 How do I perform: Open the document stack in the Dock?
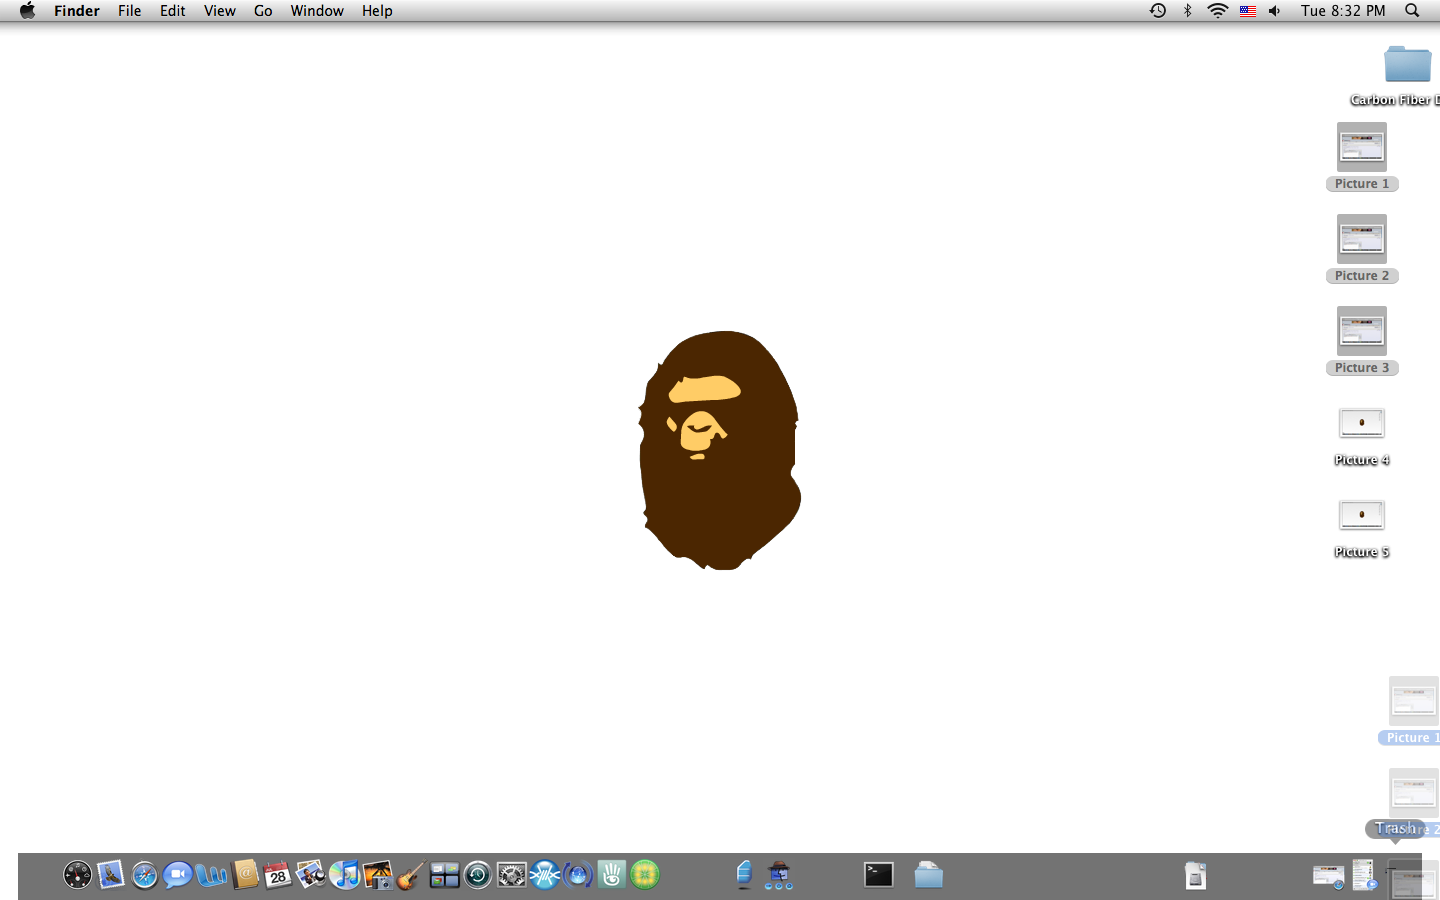(1196, 875)
